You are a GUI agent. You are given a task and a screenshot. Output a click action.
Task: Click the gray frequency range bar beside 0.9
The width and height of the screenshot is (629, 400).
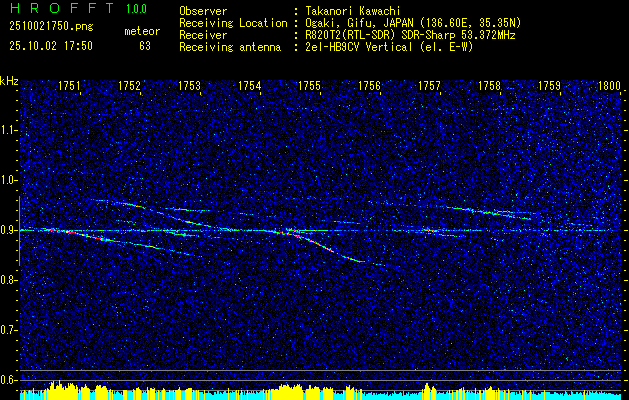click(x=19, y=231)
